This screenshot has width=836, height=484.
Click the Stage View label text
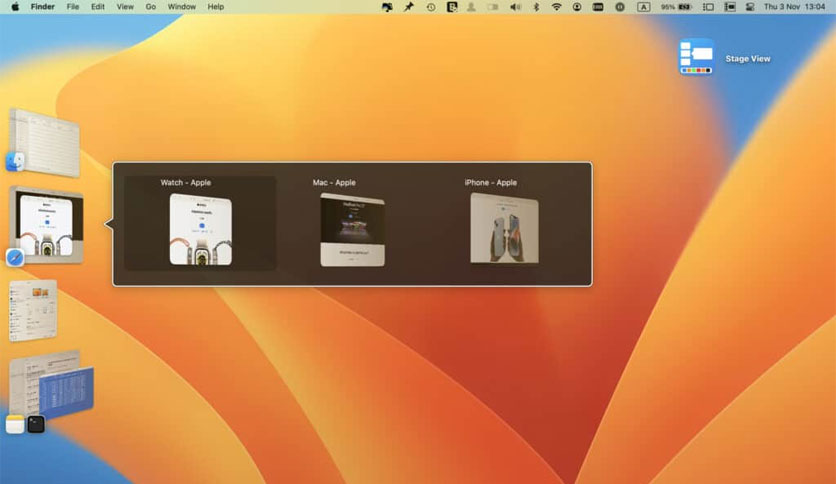(747, 59)
